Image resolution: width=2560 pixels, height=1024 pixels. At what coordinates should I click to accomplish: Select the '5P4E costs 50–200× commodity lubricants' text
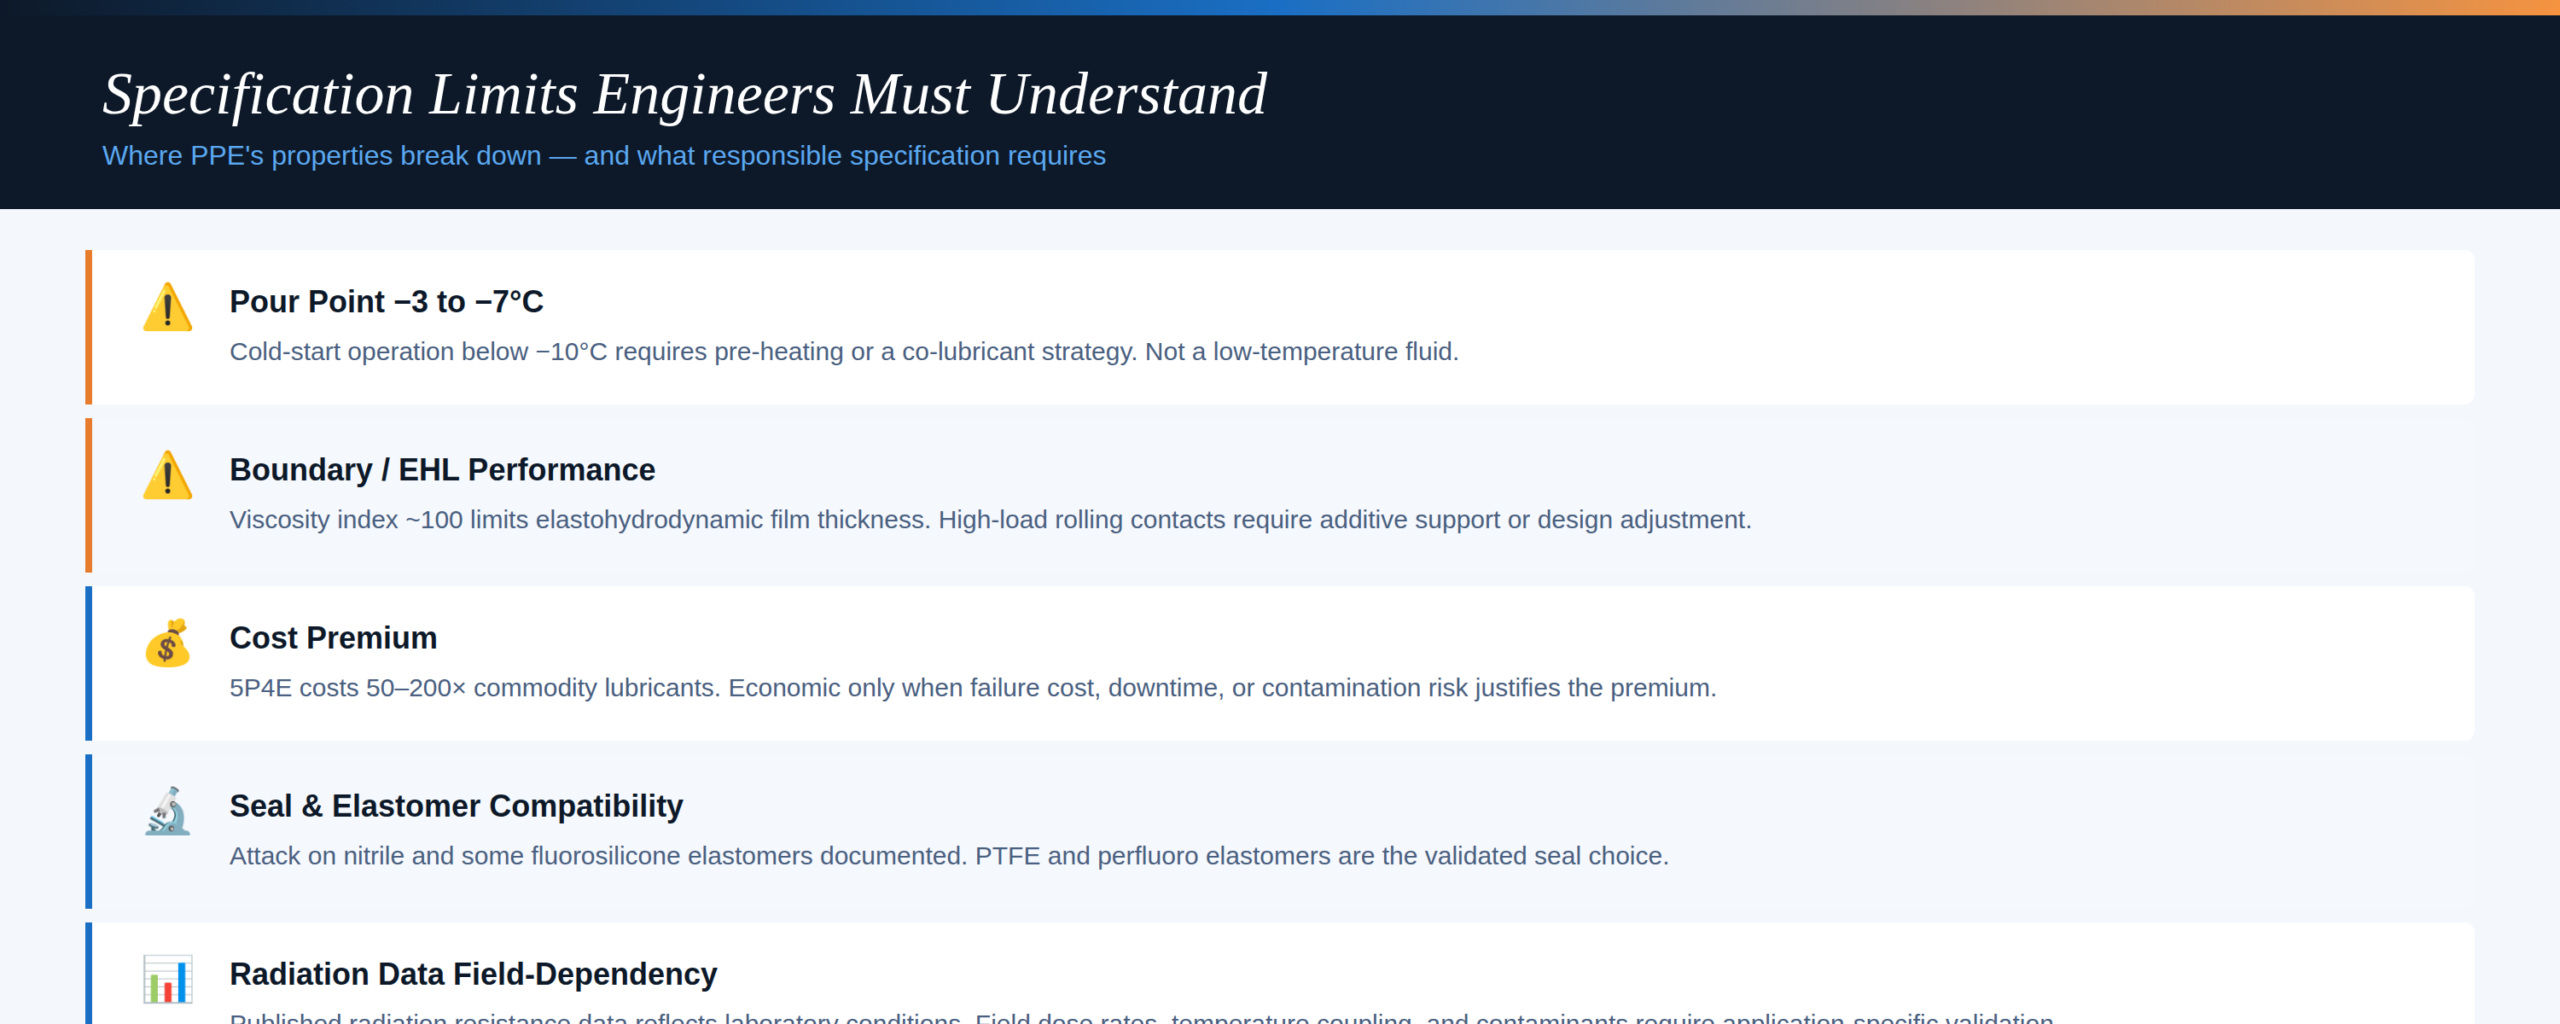(x=973, y=688)
